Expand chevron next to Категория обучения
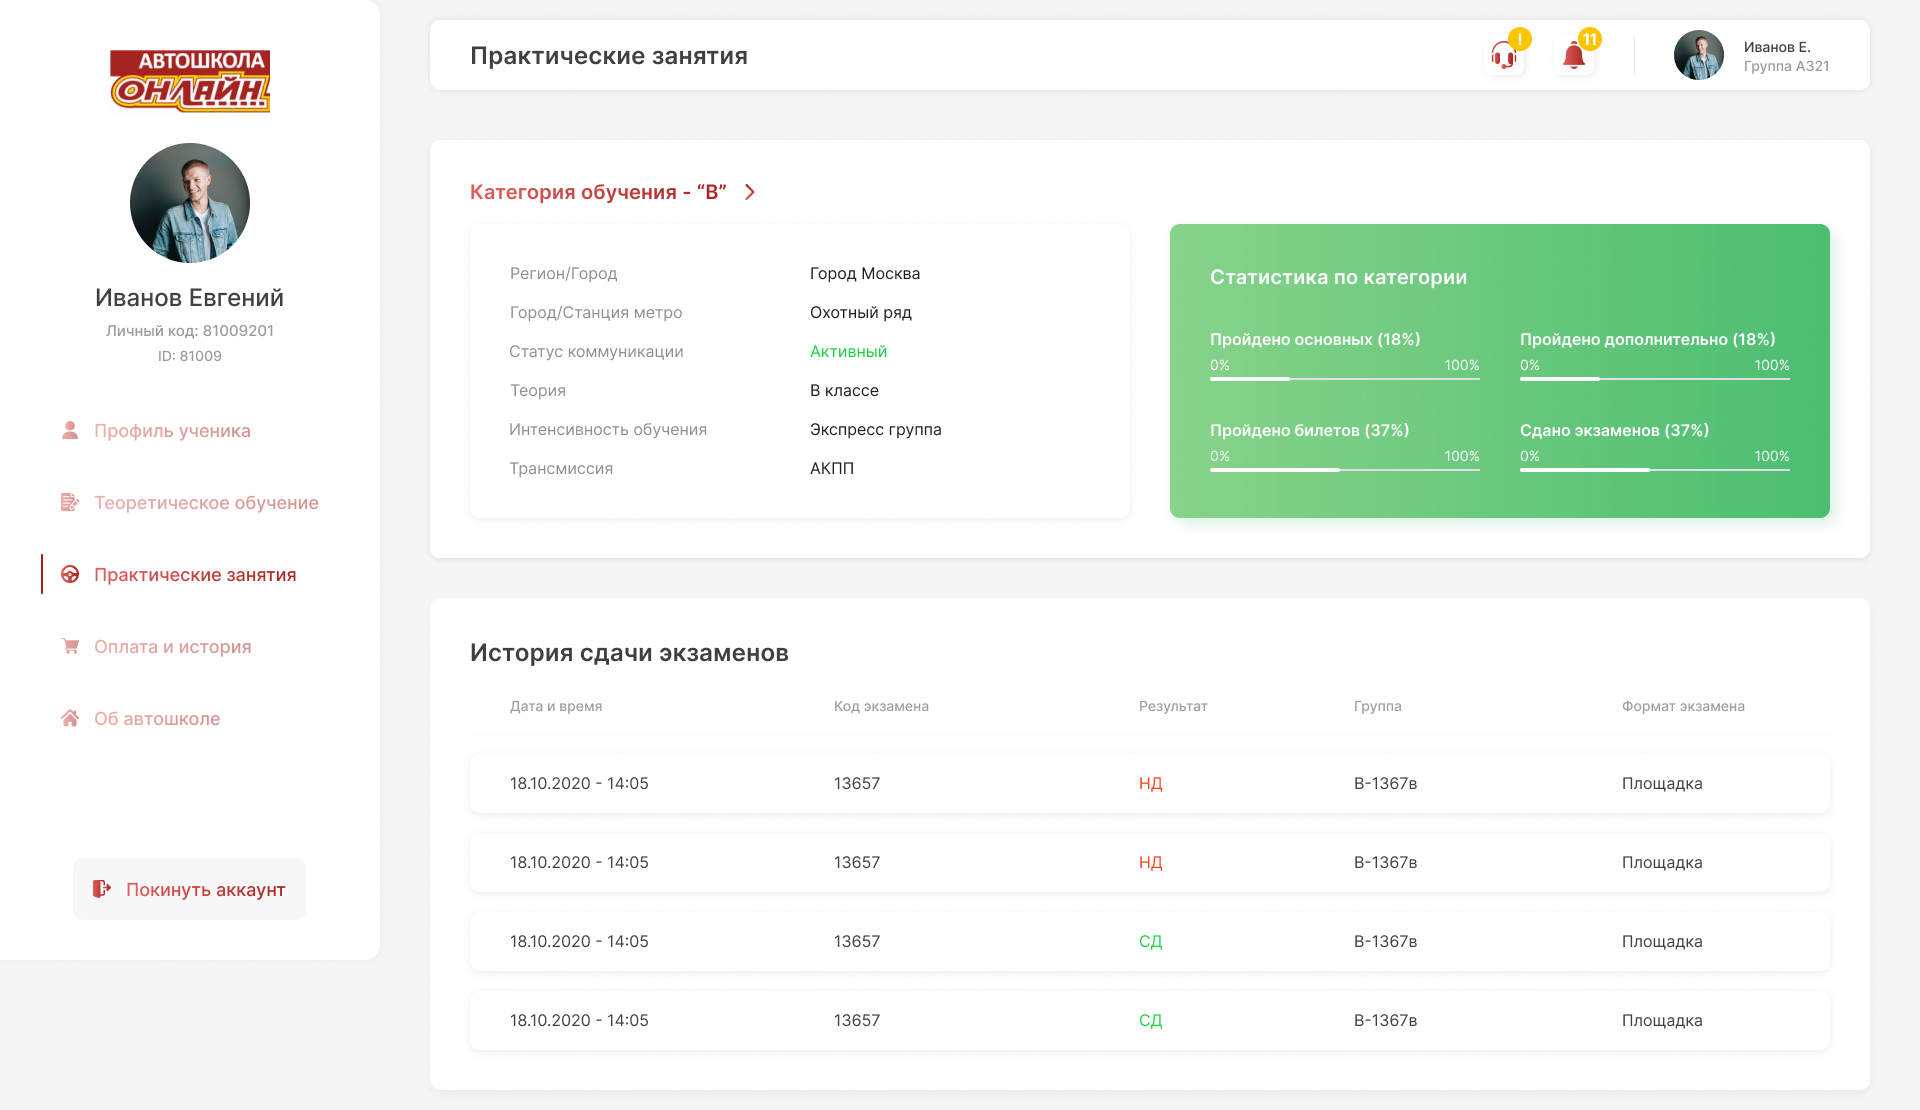Image resolution: width=1920 pixels, height=1110 pixels. point(750,192)
